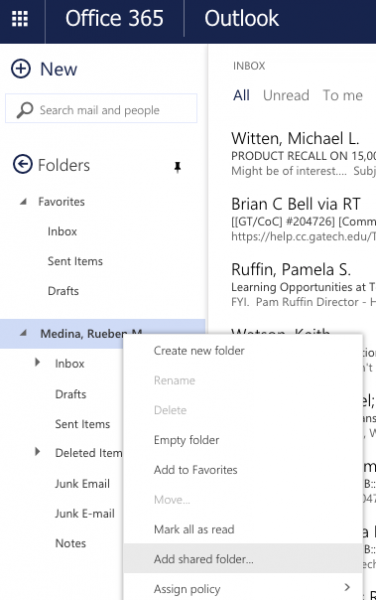Click the New mail plus icon

click(21, 69)
